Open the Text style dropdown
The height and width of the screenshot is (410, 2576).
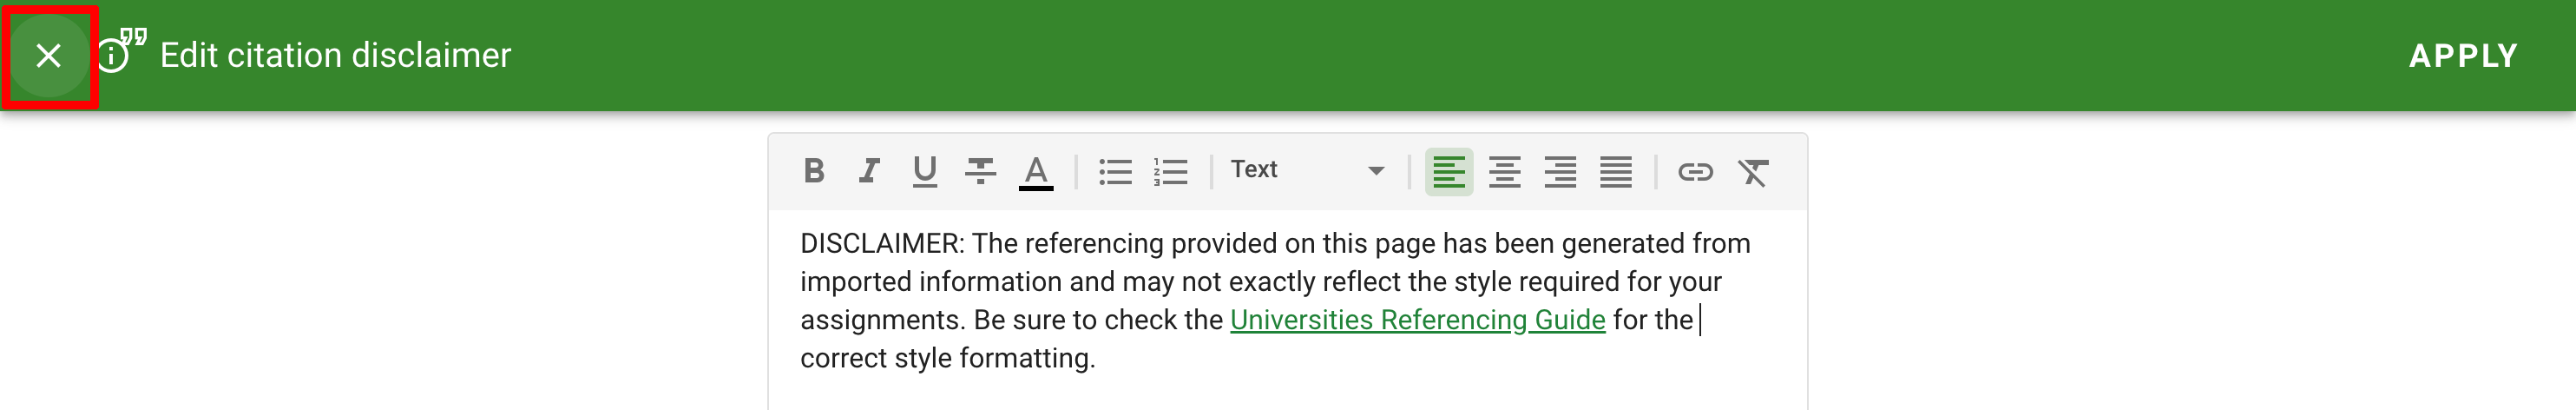click(1306, 170)
